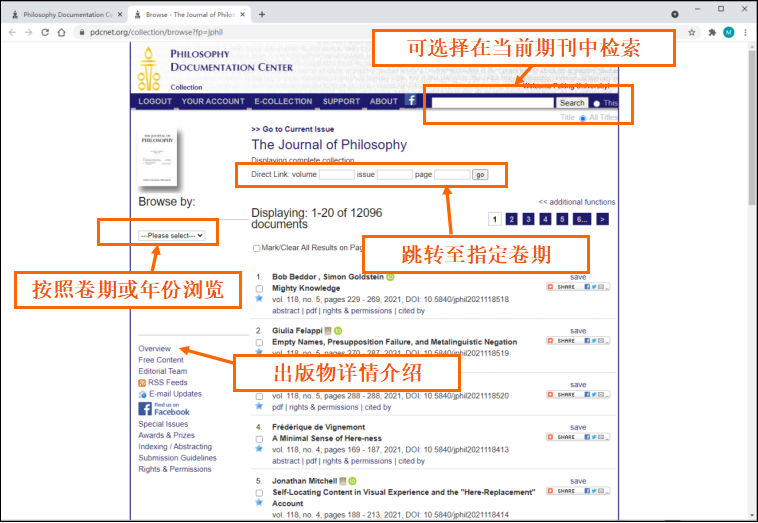Open ABOUT in the navigation bar

pos(383,102)
